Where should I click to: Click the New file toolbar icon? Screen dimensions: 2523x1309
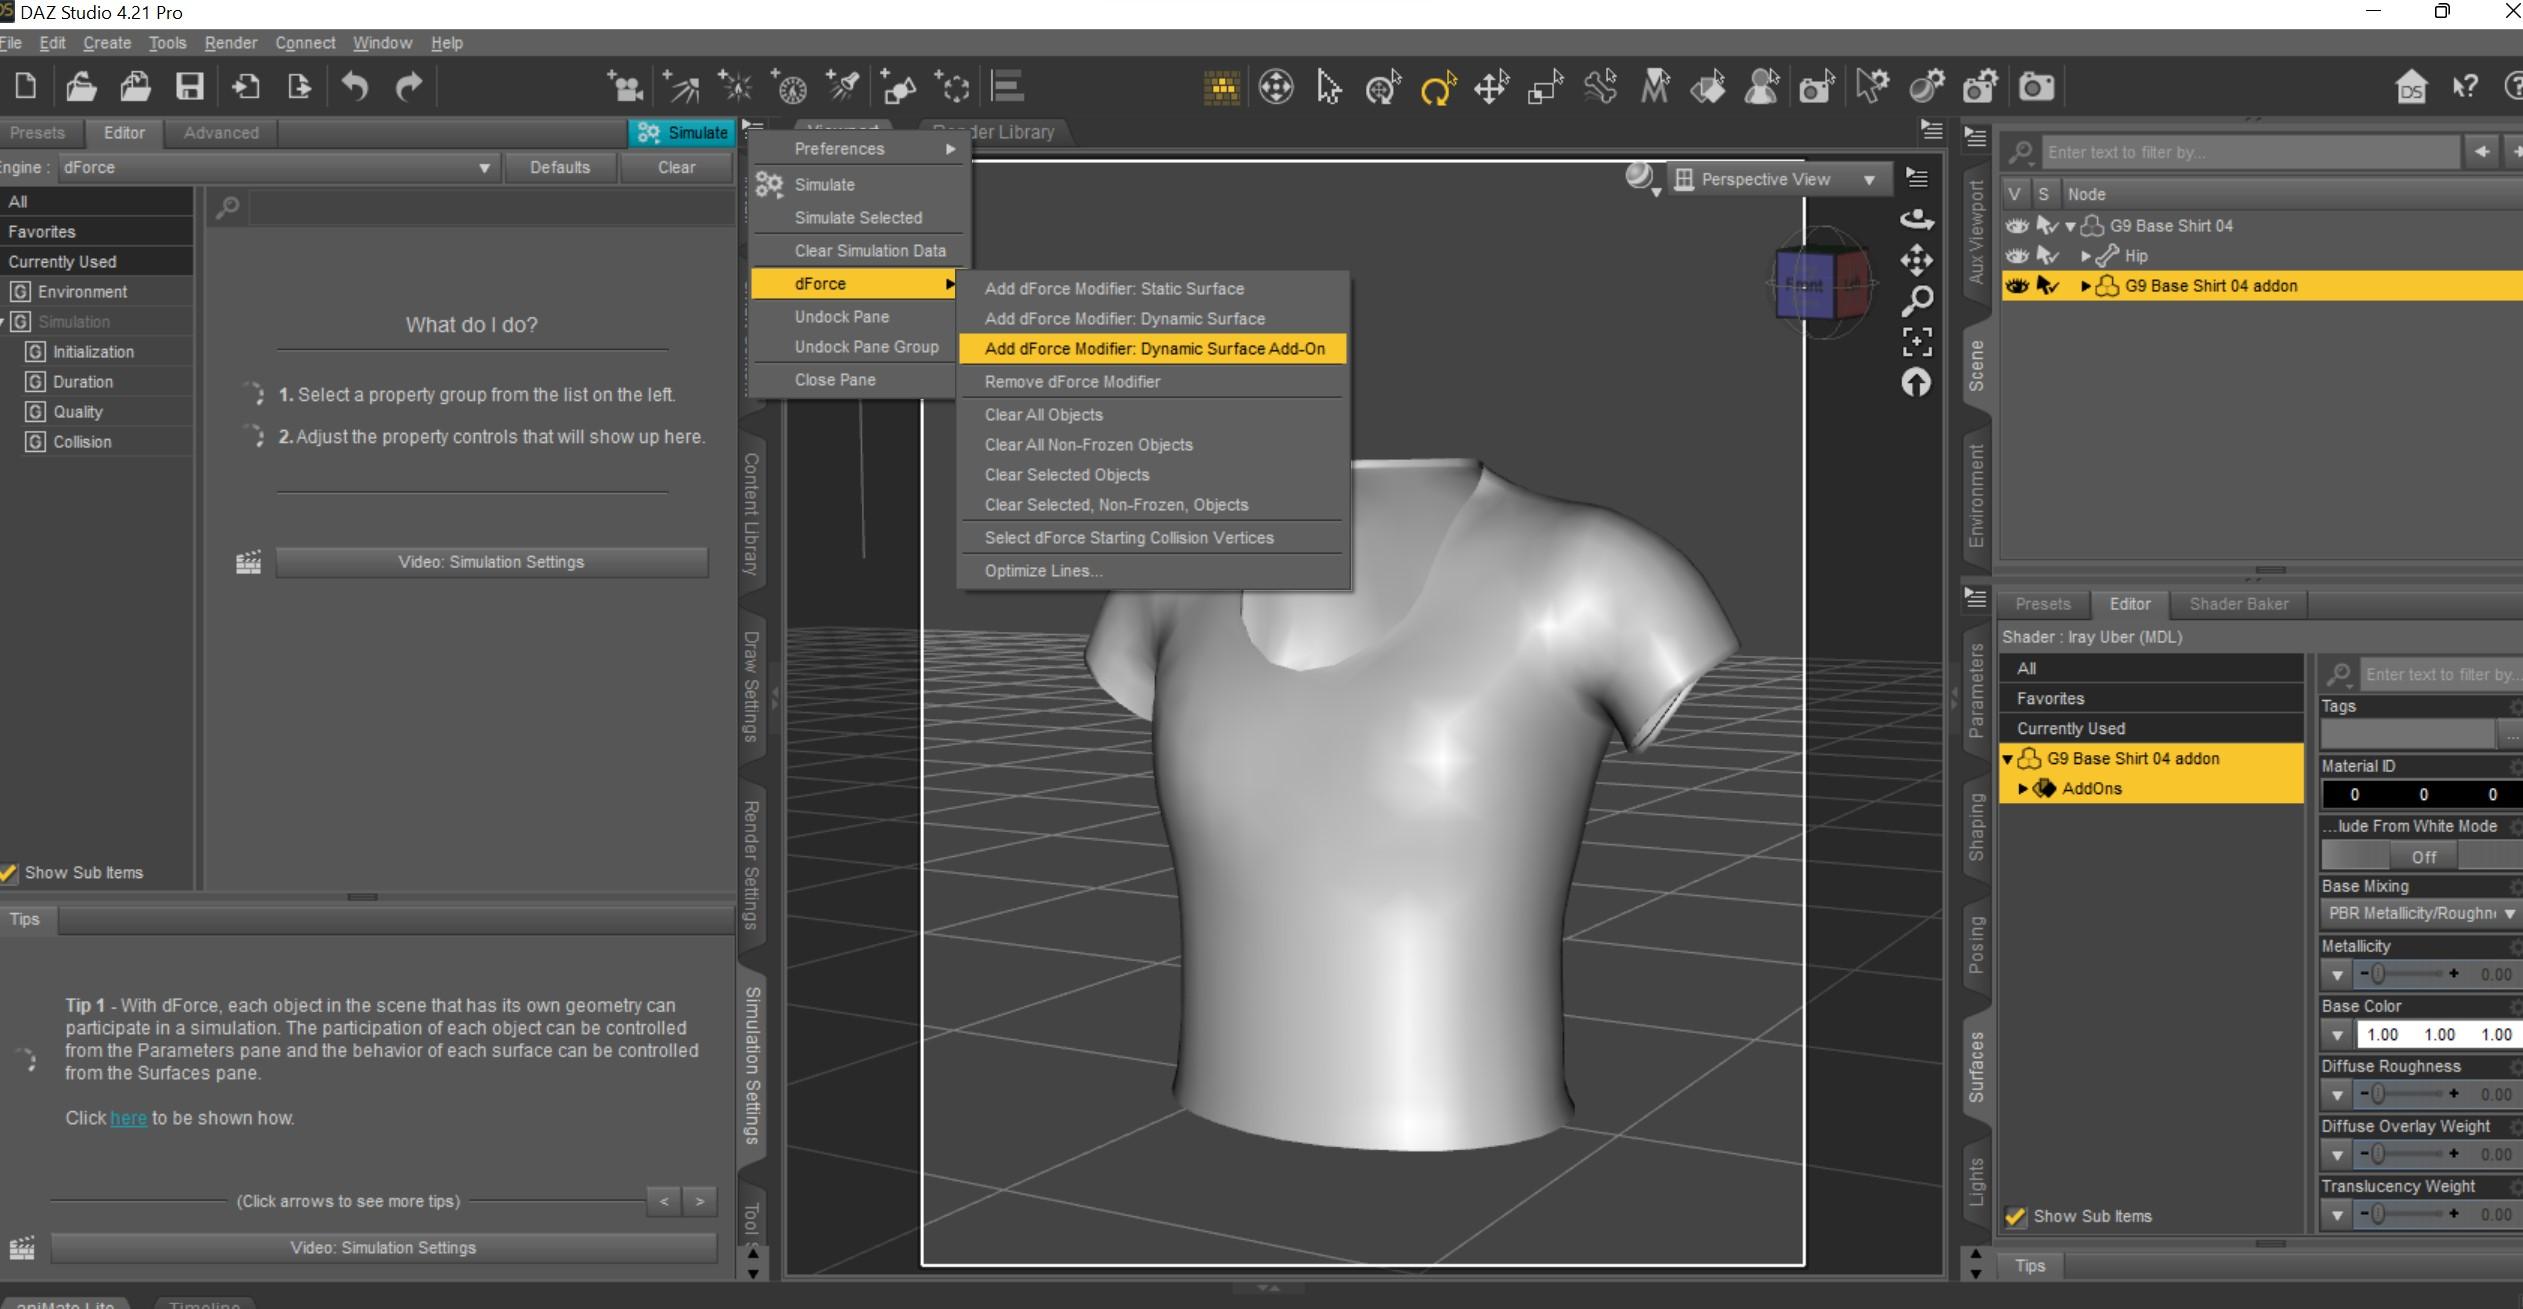tap(26, 87)
